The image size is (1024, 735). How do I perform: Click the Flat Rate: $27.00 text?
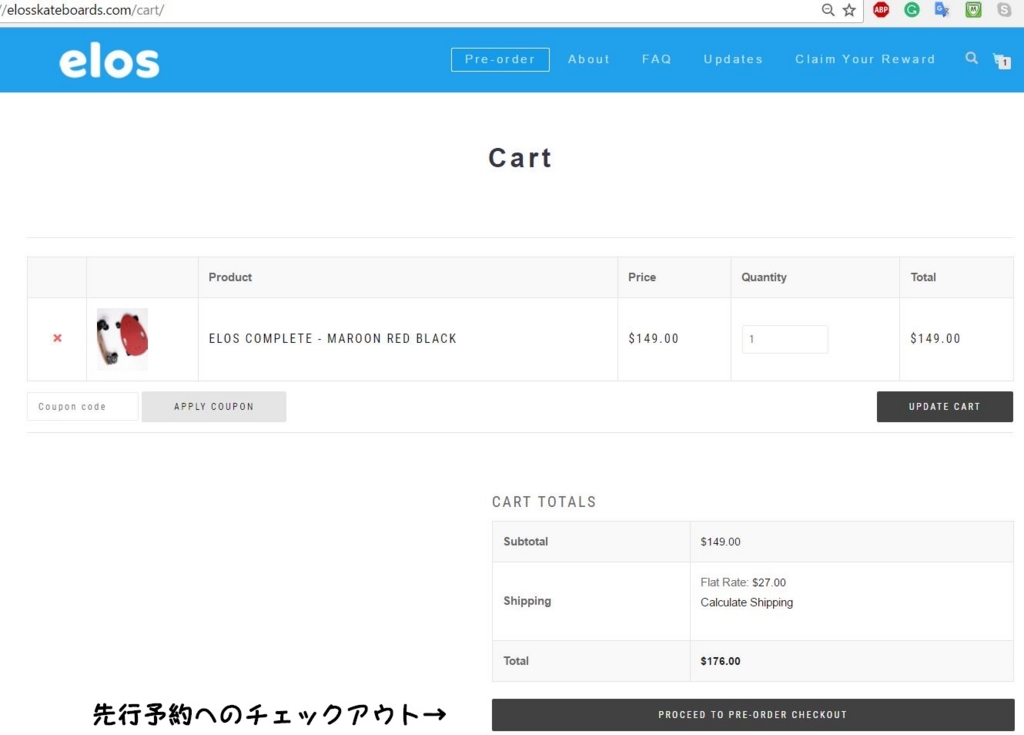tap(743, 582)
